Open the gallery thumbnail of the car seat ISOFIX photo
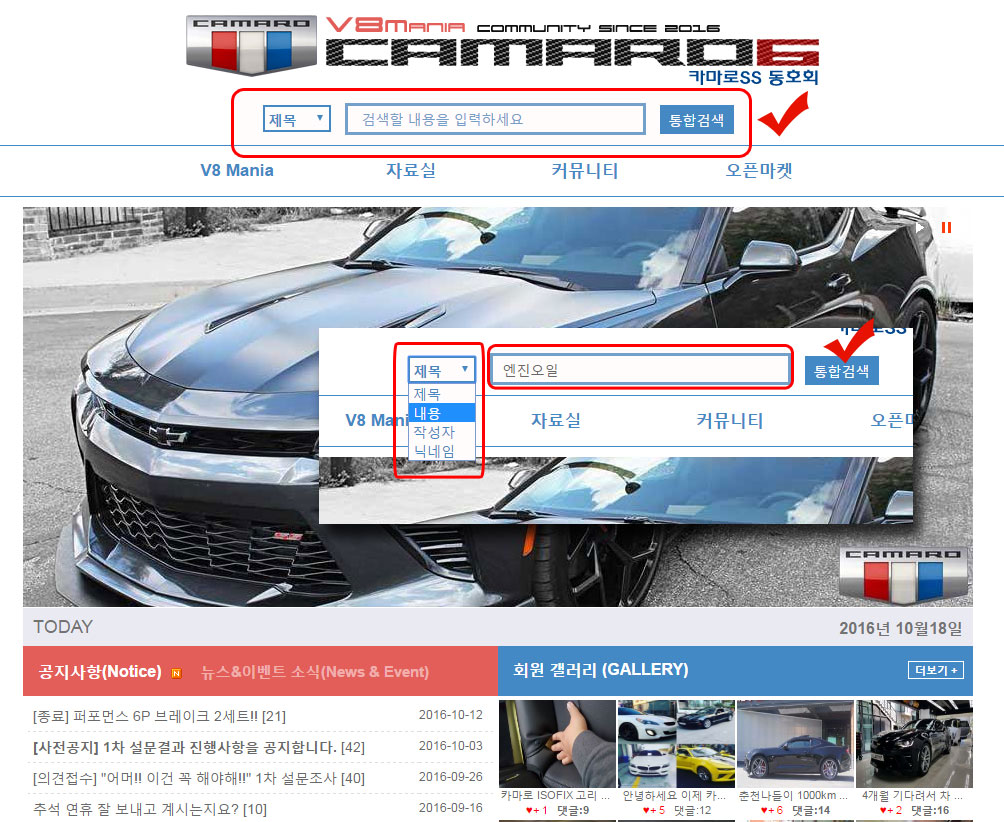The height and width of the screenshot is (822, 1004). tap(557, 744)
